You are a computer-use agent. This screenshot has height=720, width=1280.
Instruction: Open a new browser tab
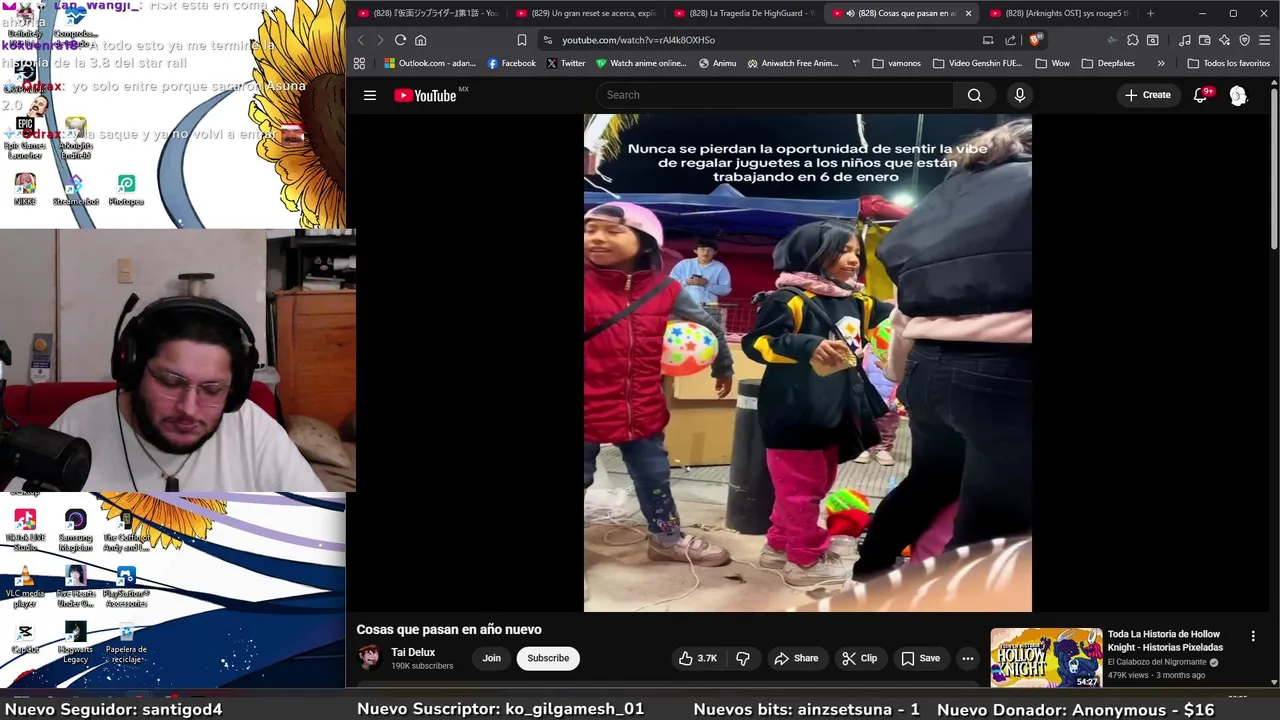[x=1150, y=13]
